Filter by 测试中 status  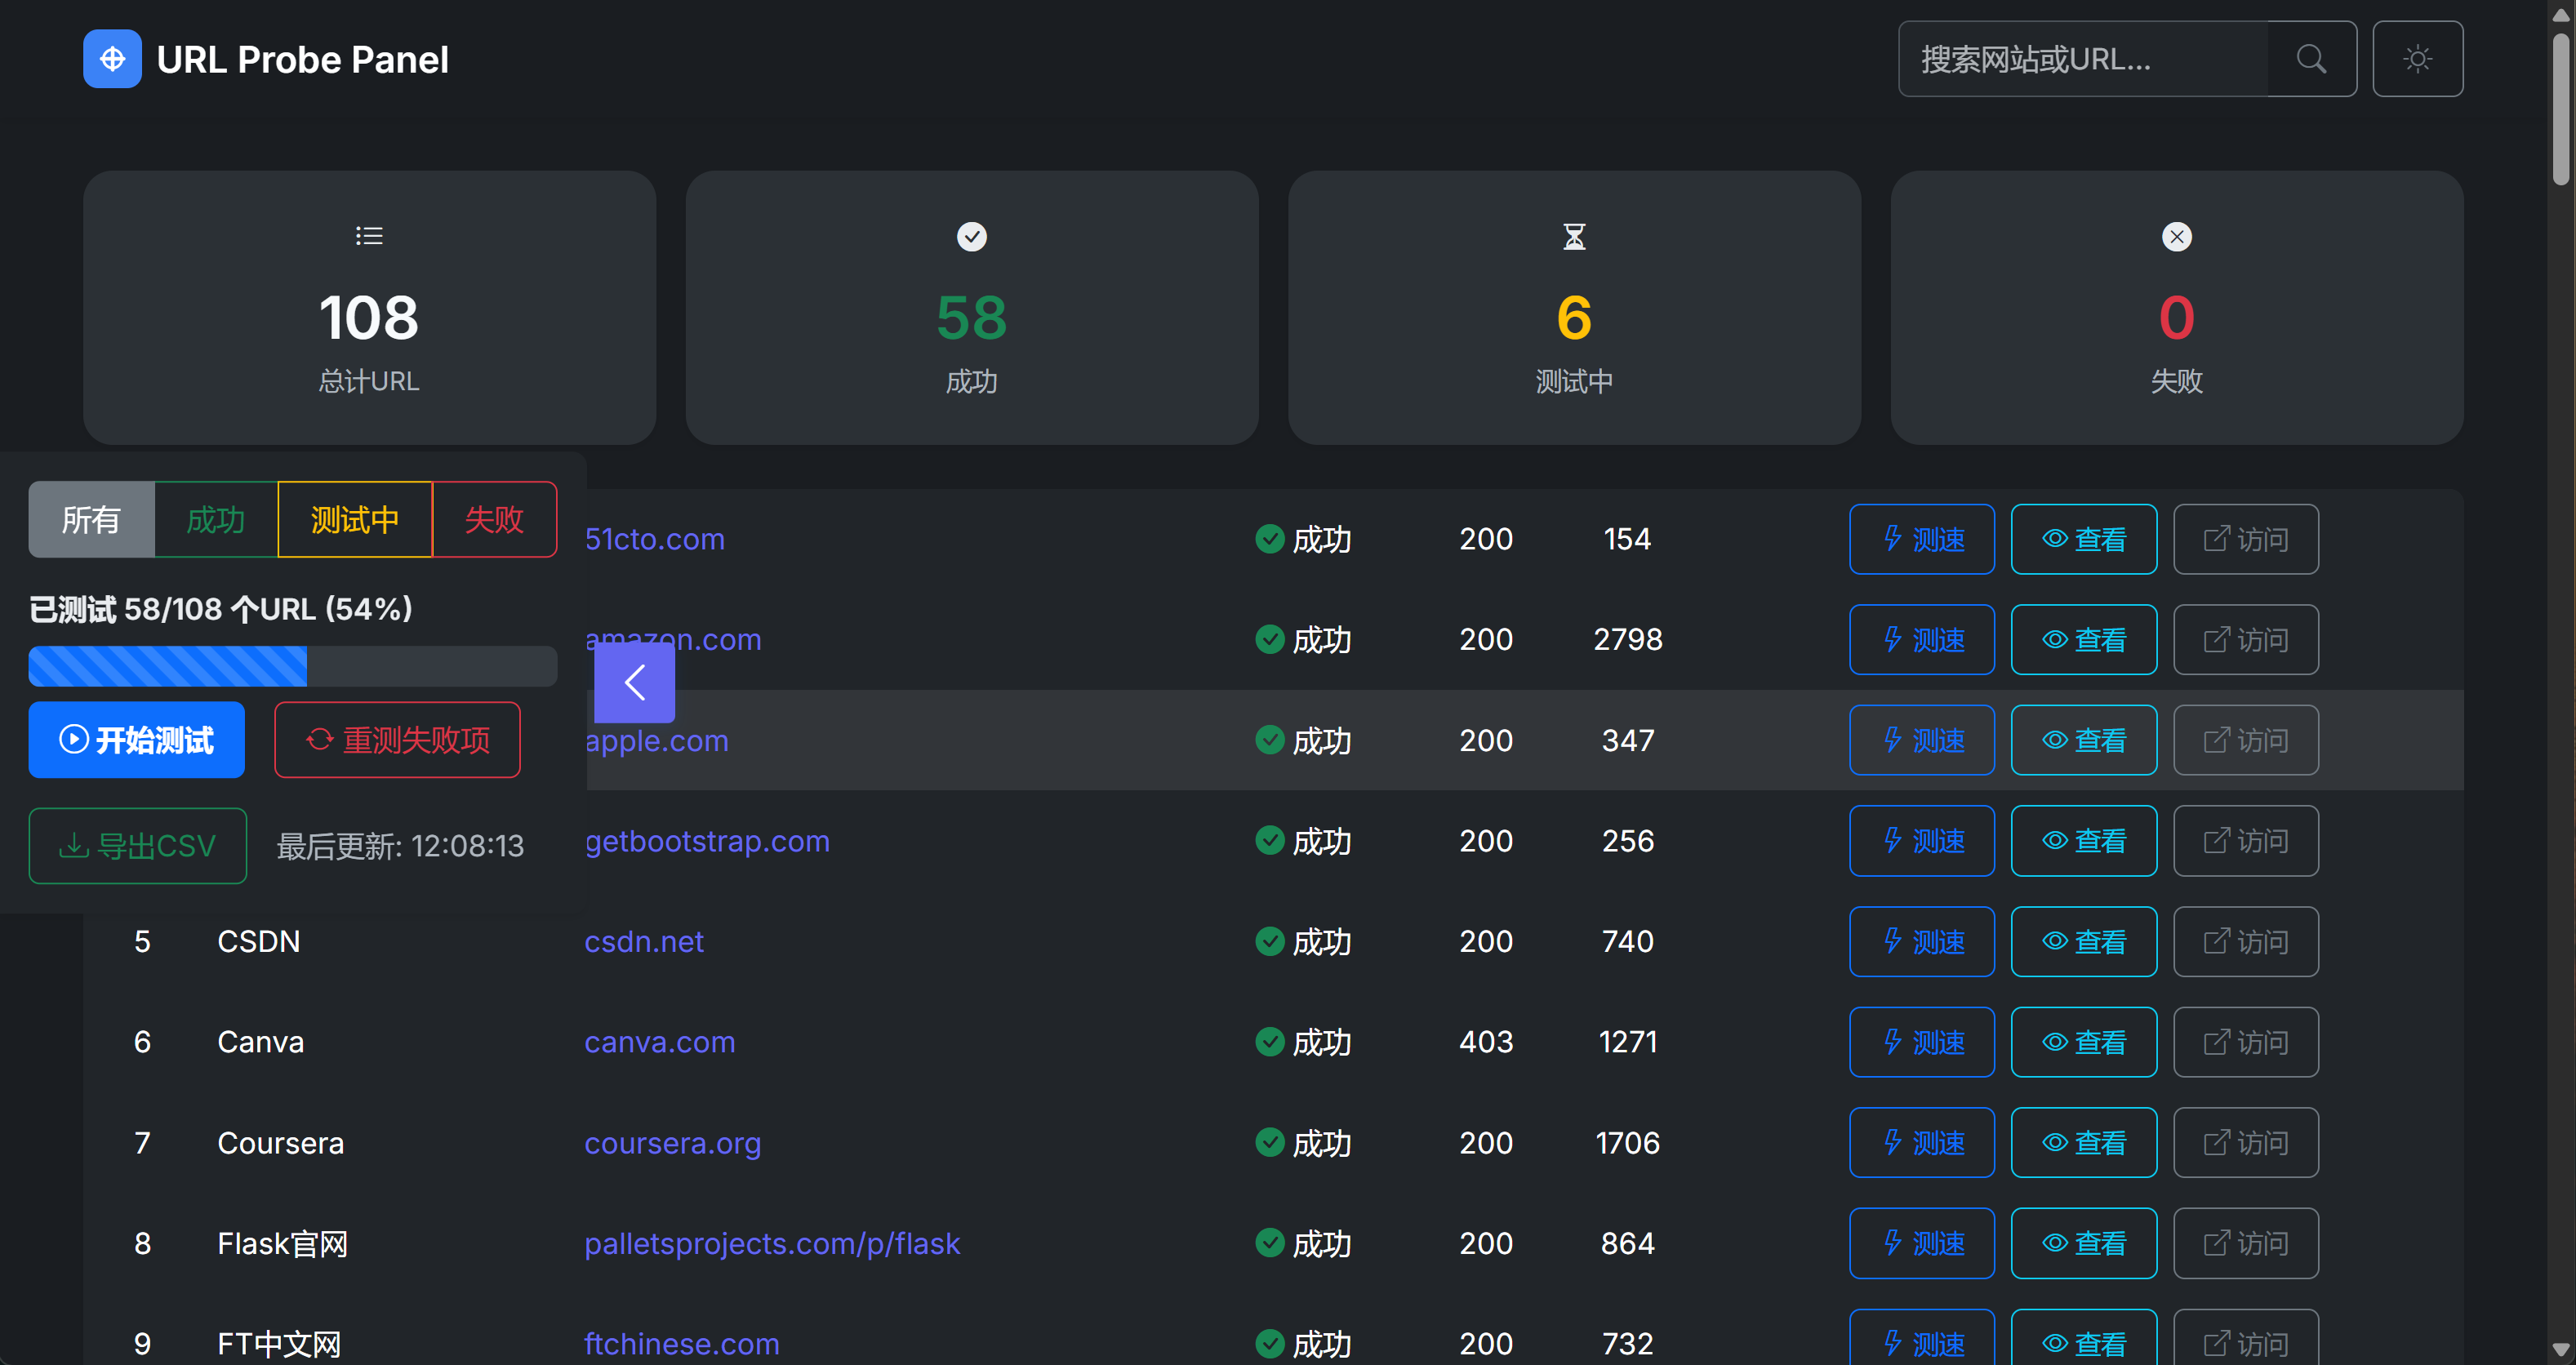(354, 519)
